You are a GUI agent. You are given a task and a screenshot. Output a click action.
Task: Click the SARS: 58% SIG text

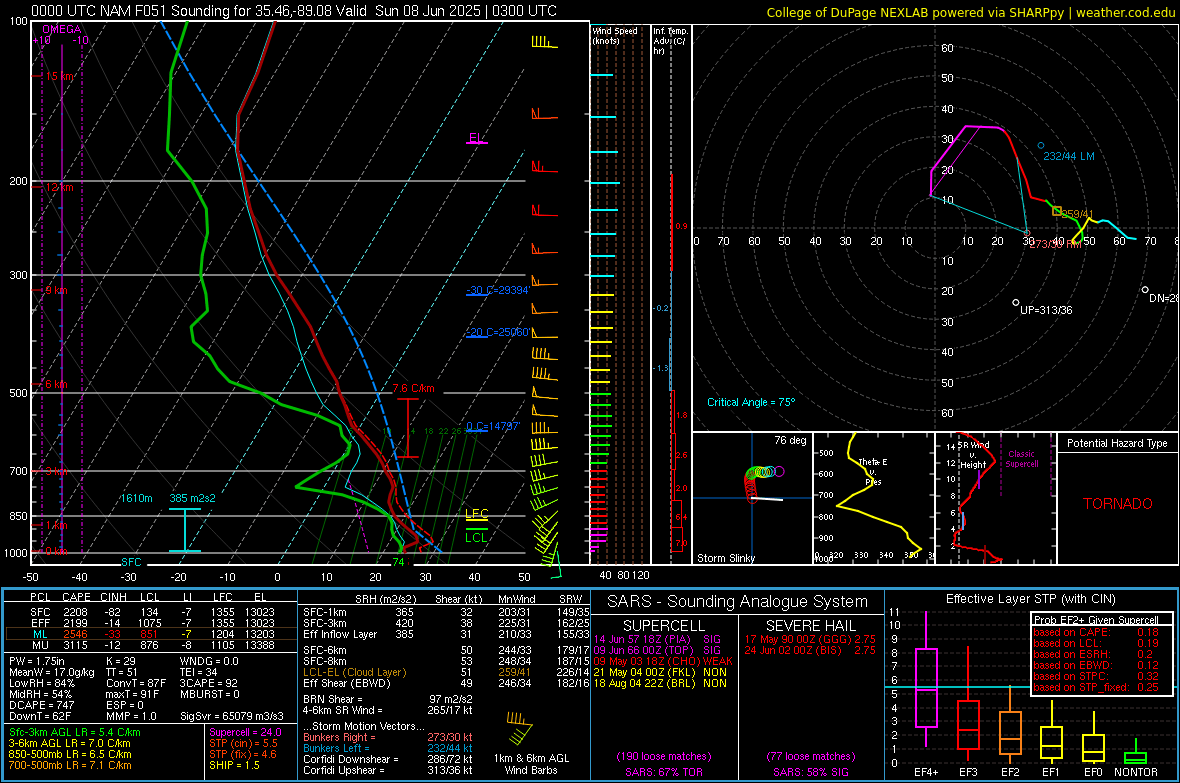click(x=810, y=772)
